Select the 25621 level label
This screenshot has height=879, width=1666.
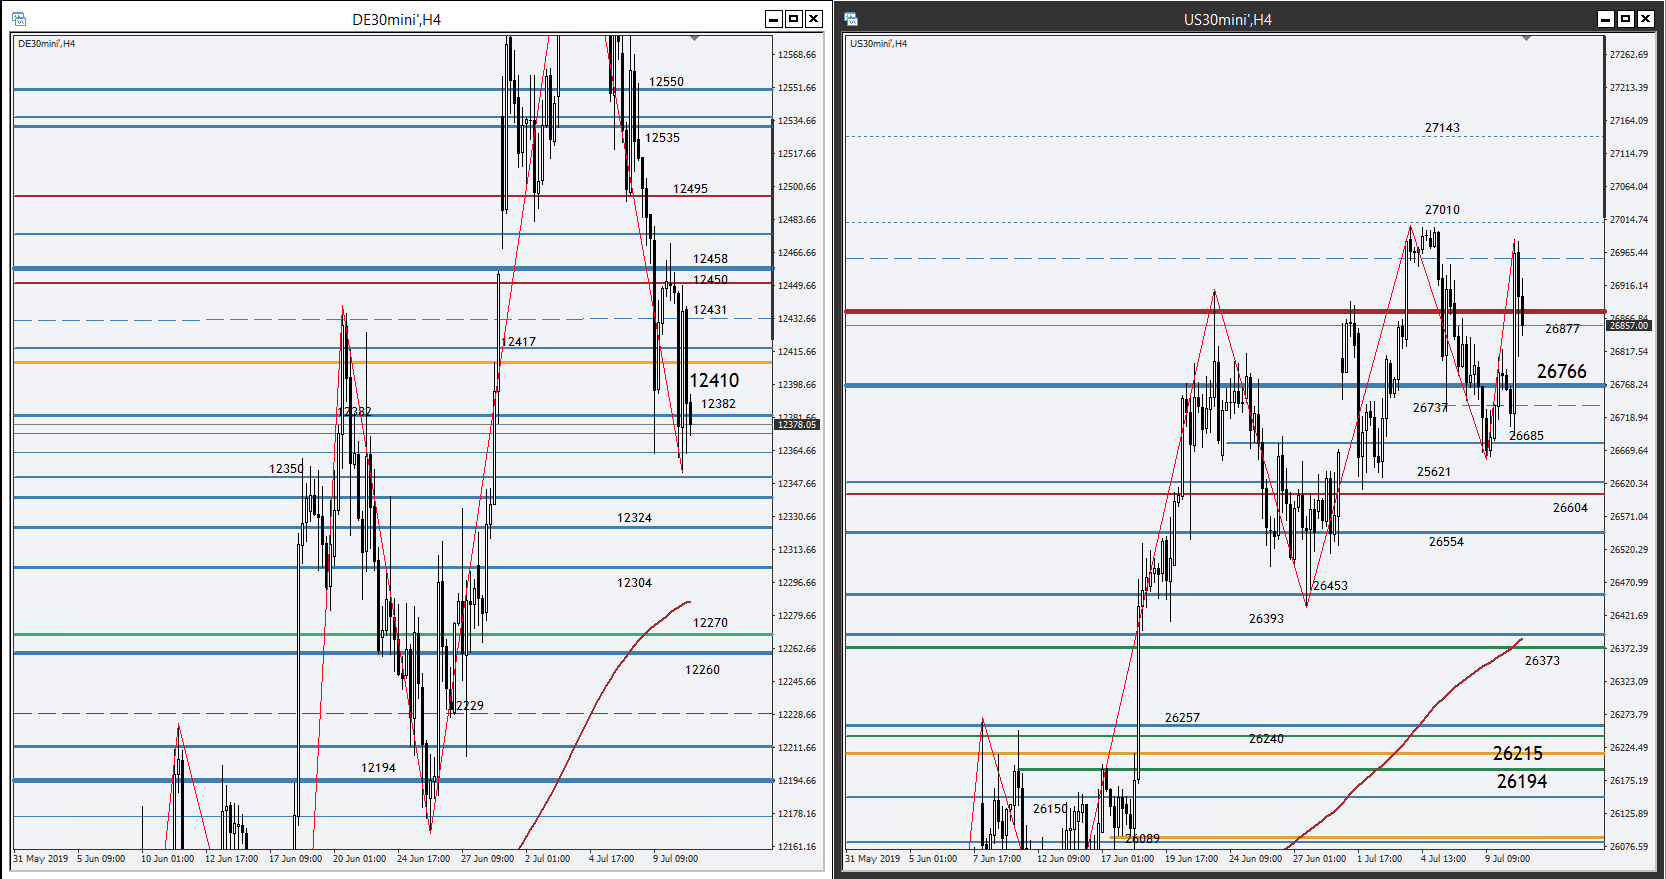click(x=1434, y=472)
